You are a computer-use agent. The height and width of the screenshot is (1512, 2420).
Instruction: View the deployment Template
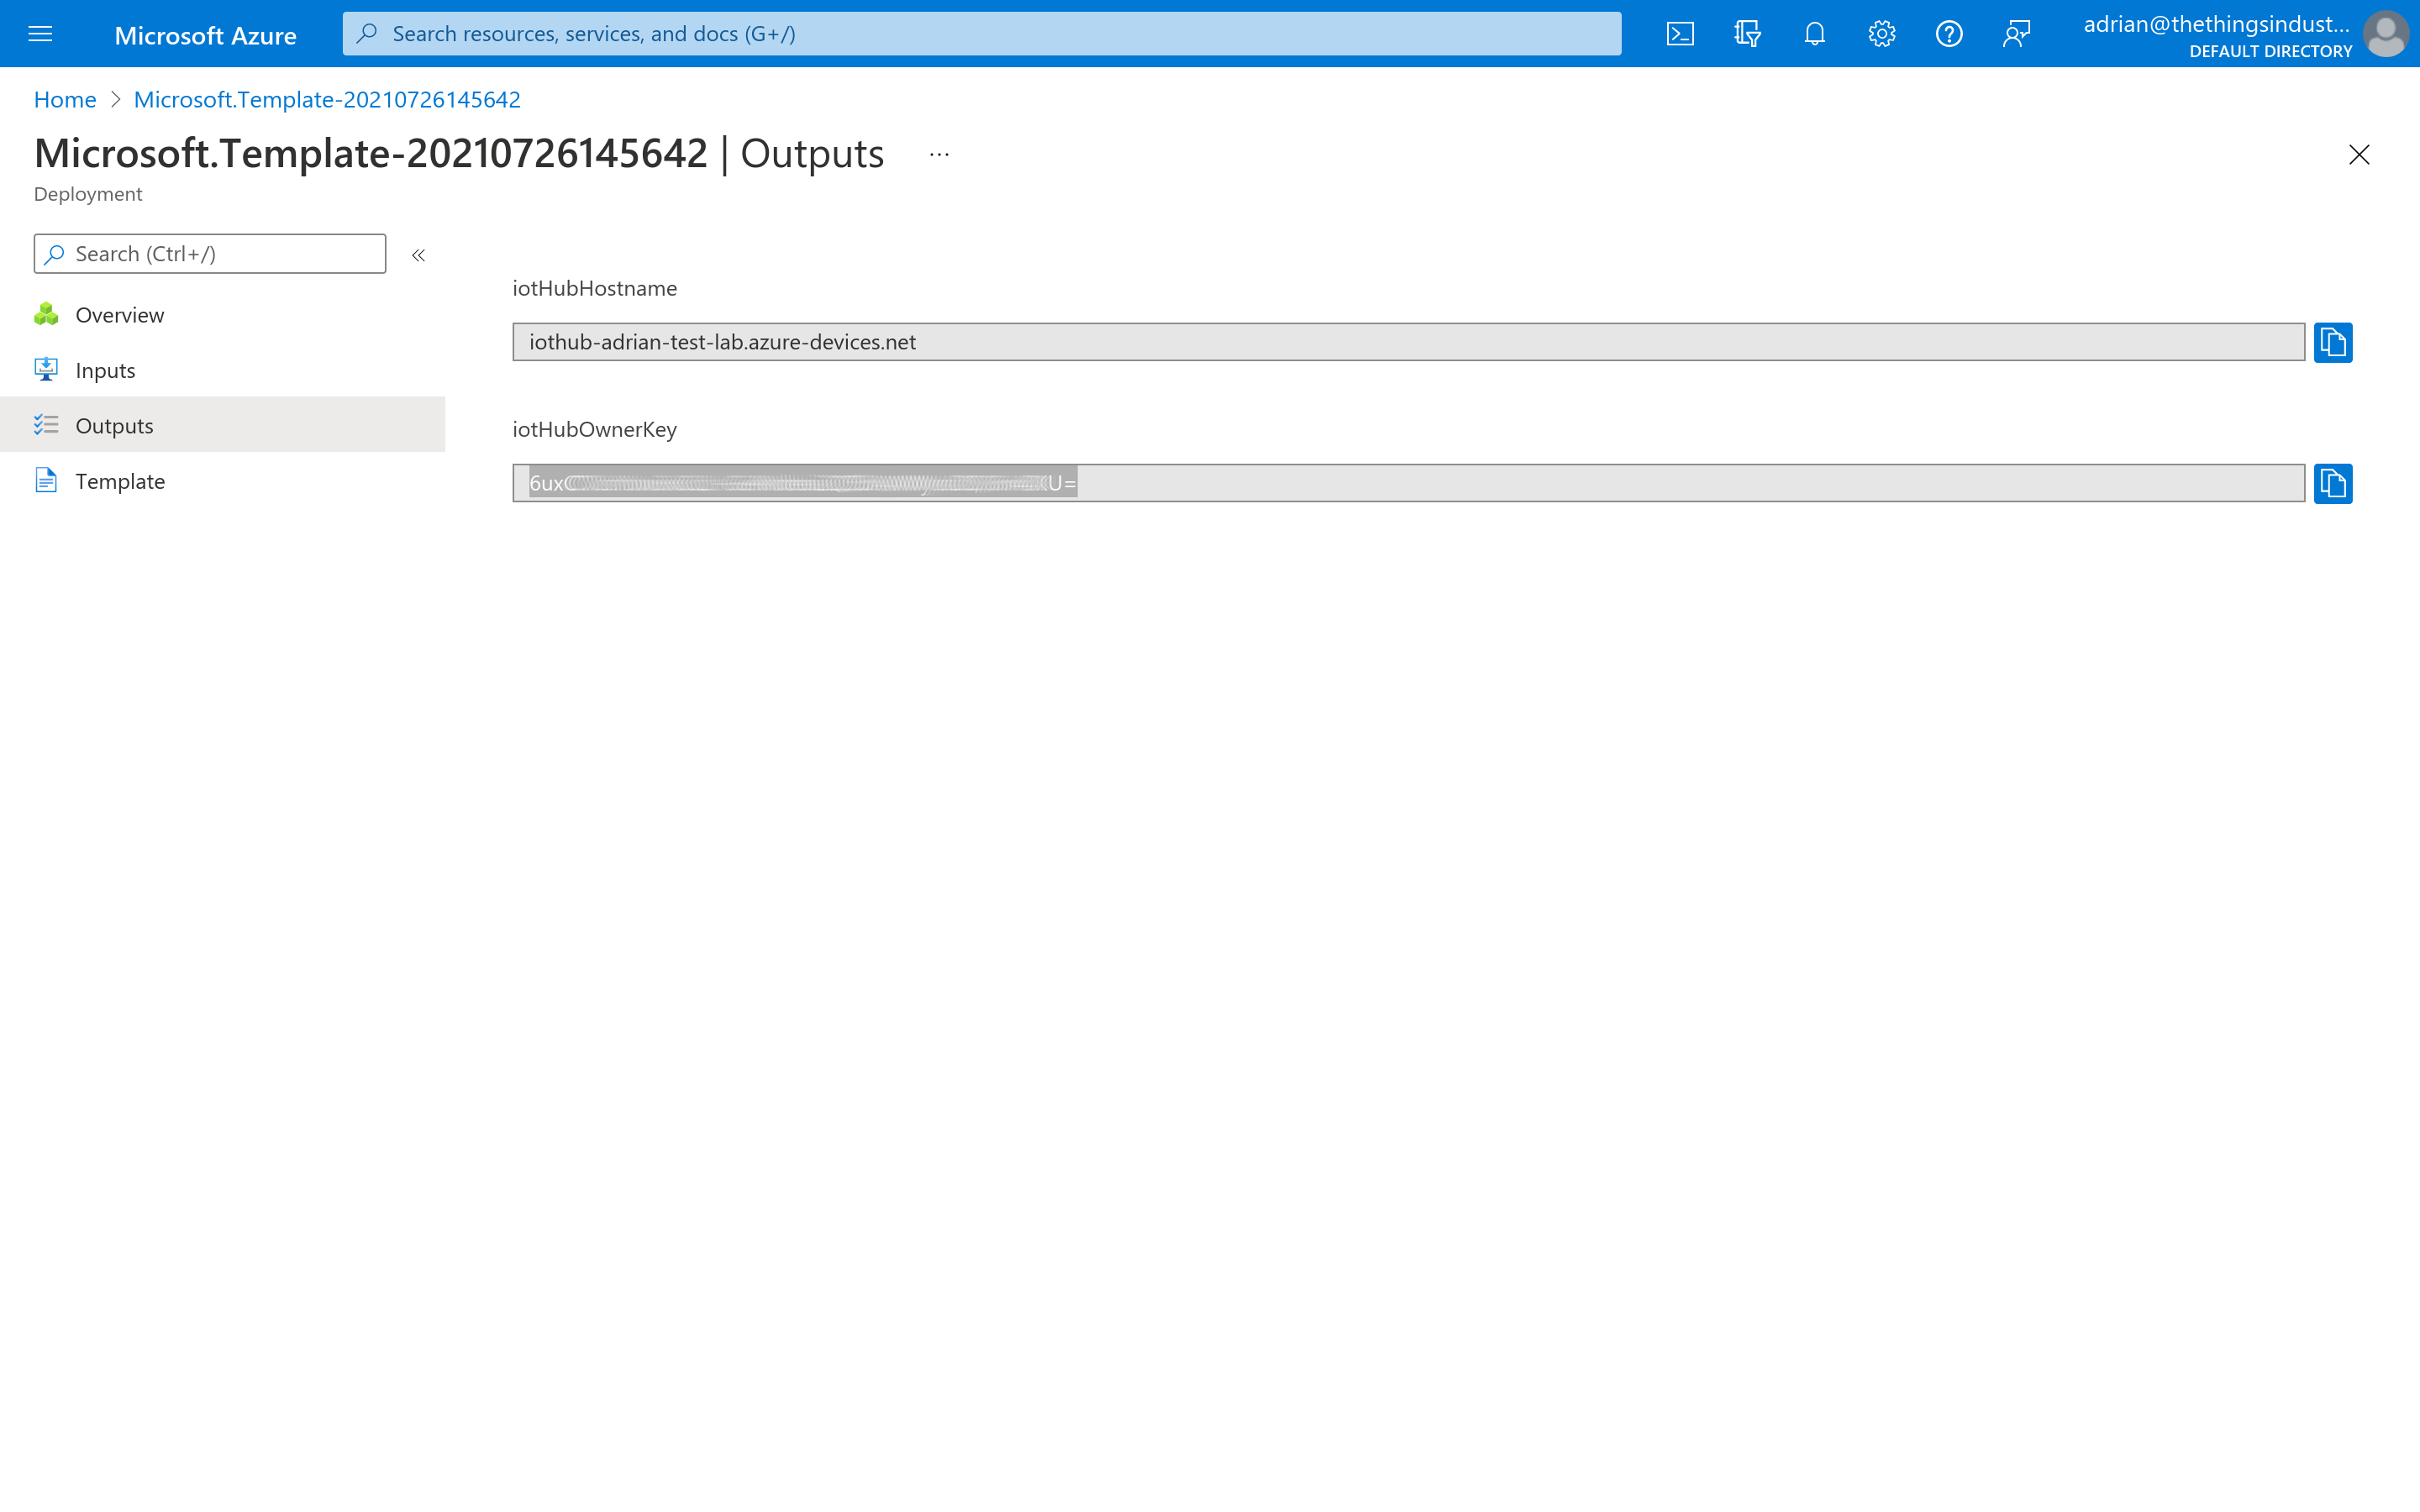pos(119,481)
